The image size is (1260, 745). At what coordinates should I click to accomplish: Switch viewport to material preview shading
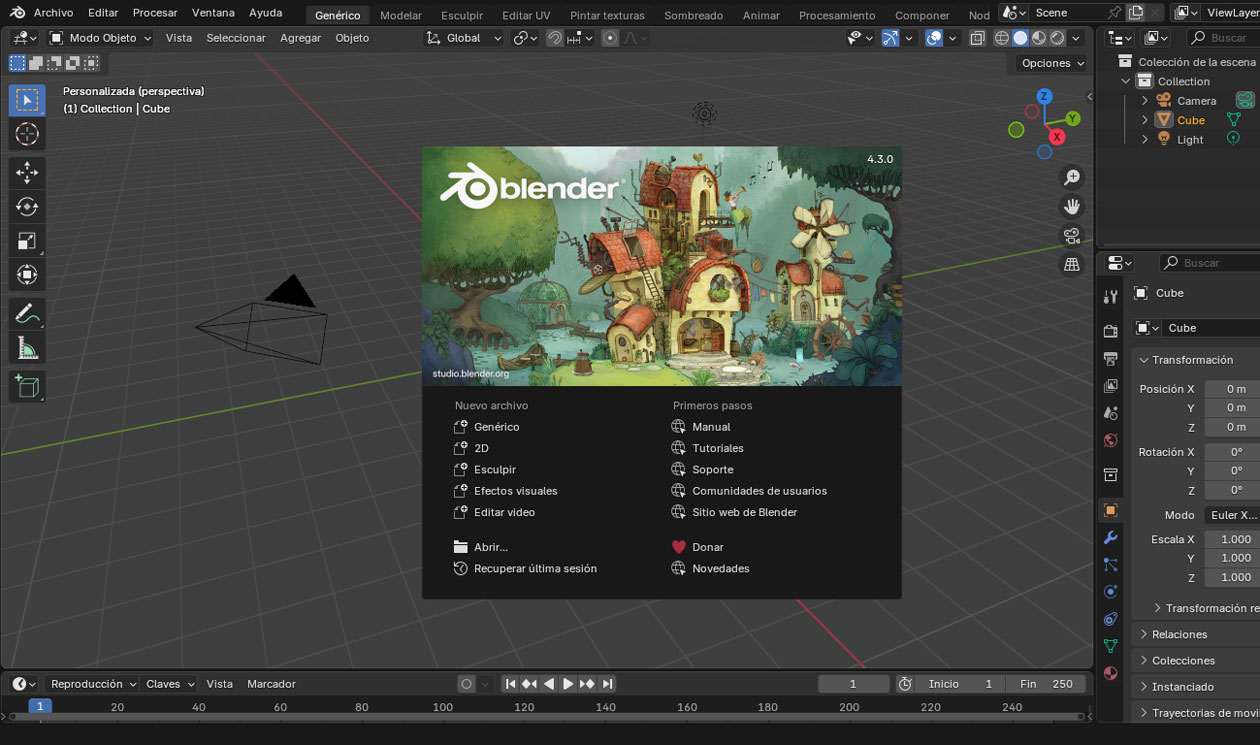point(1039,38)
